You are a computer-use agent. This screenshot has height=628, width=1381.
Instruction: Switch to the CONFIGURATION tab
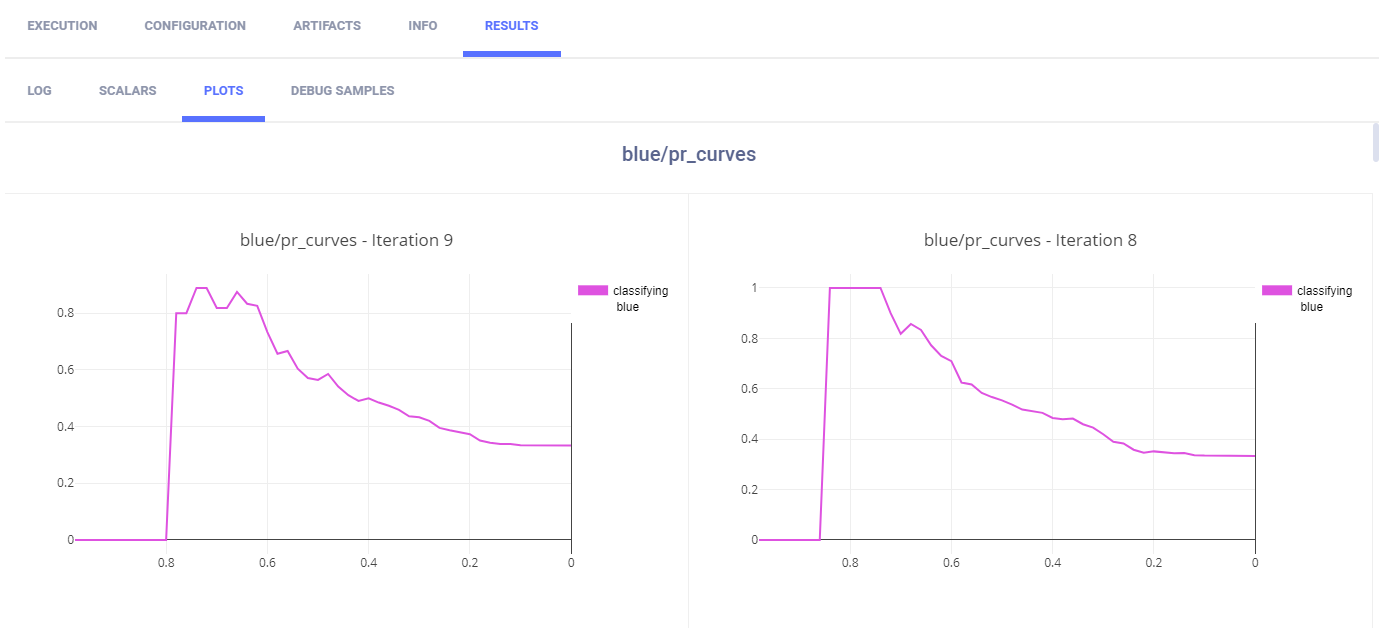(x=195, y=26)
